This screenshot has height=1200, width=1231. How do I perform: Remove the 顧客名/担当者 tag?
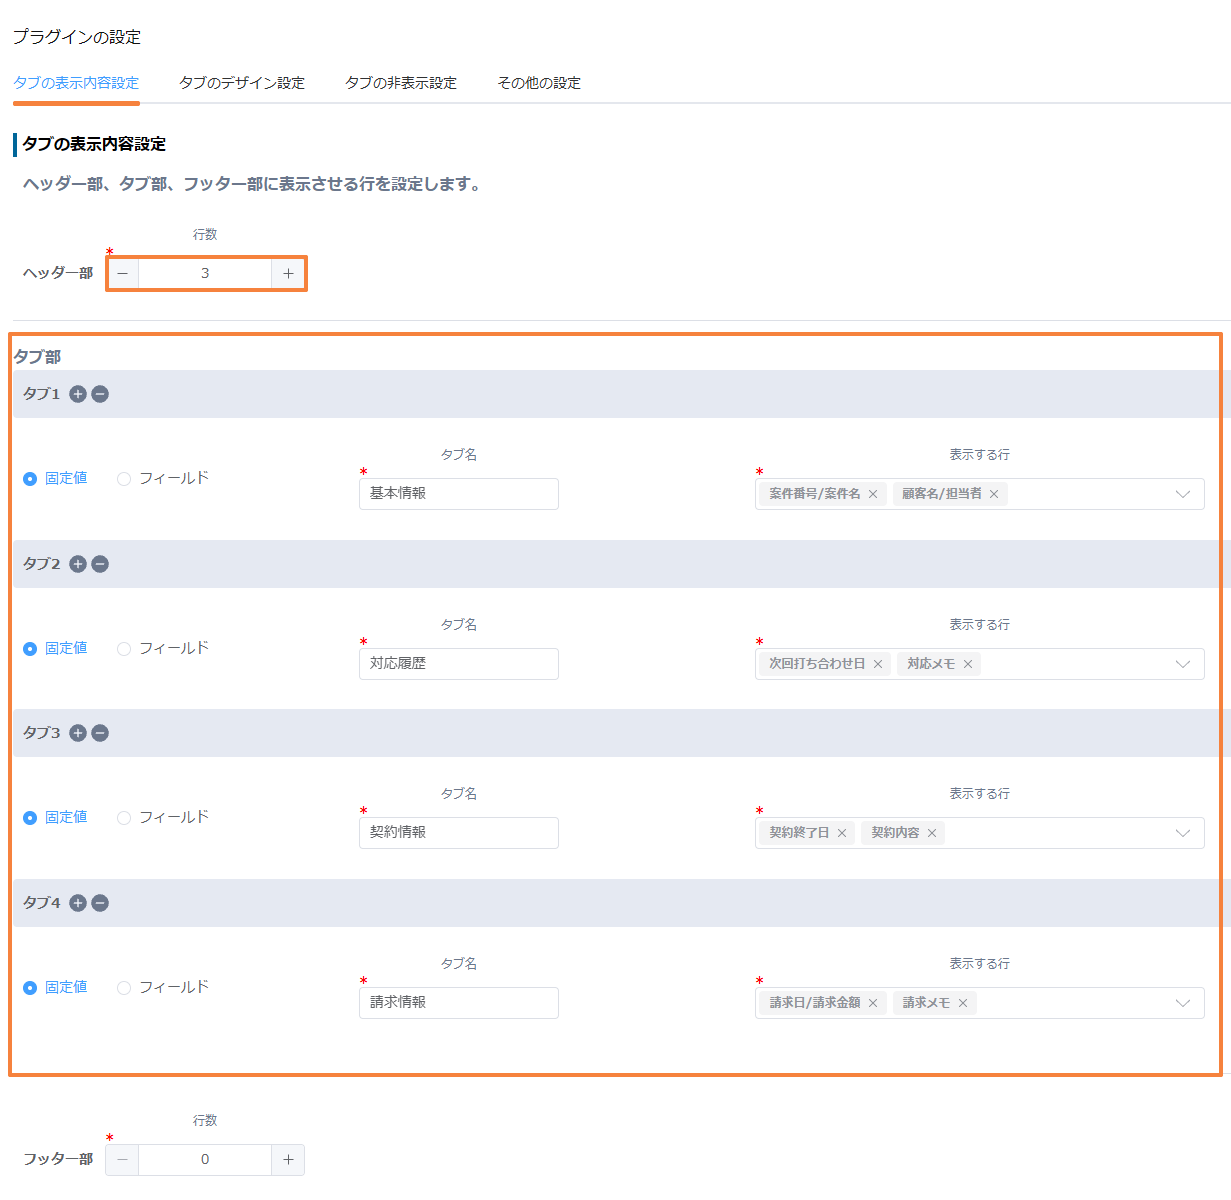pos(994,494)
